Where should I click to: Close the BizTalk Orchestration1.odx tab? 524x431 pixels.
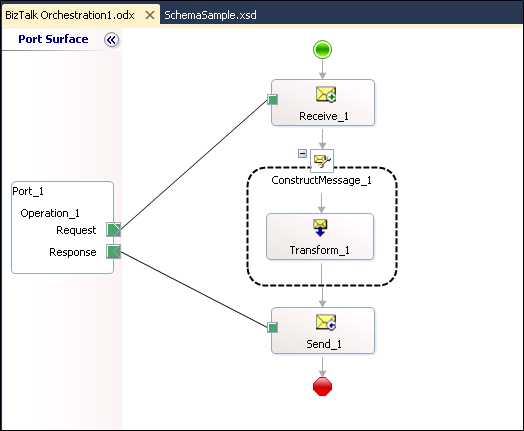[x=150, y=15]
